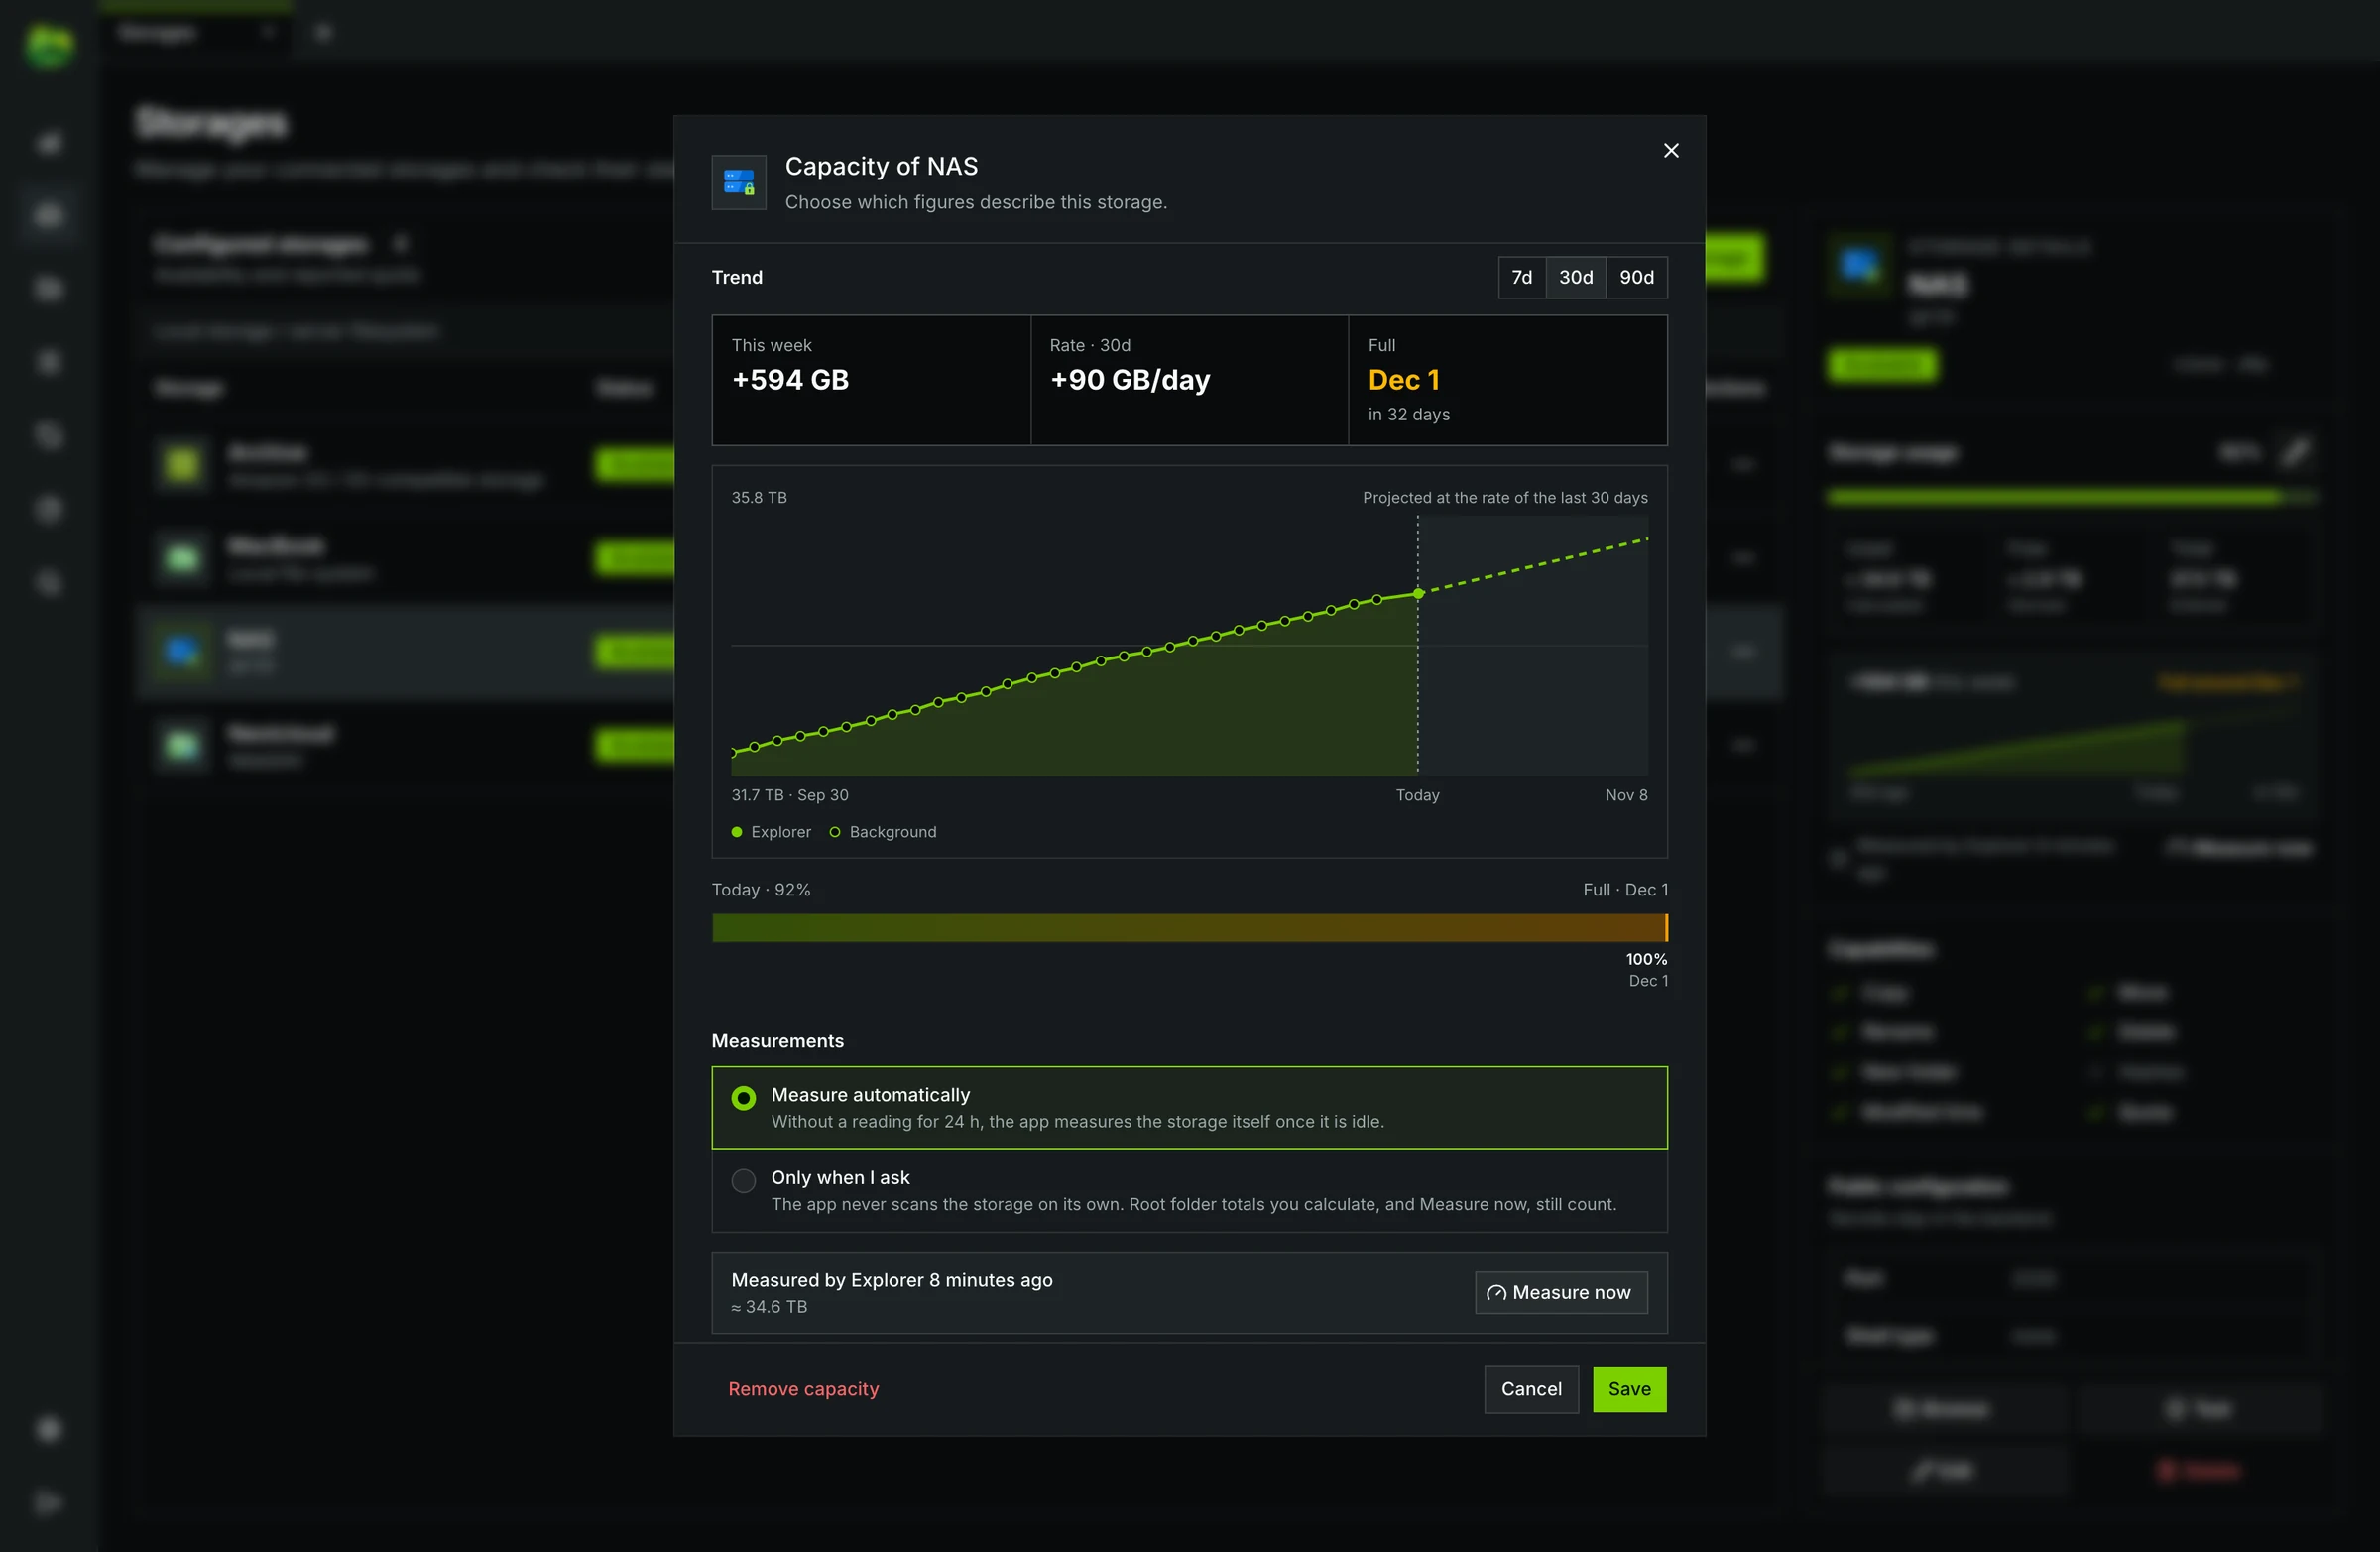The width and height of the screenshot is (2380, 1552).
Task: Click the Full Dec 1 card
Action: point(1507,380)
